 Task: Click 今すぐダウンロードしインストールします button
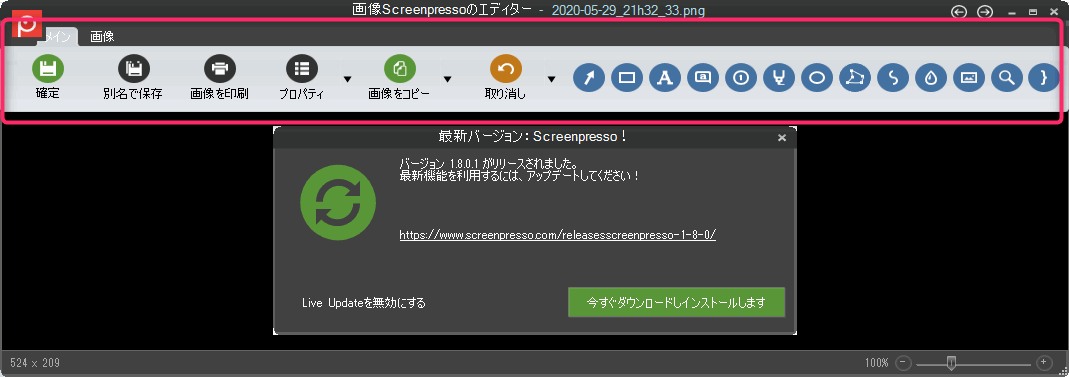pyautogui.click(x=676, y=302)
